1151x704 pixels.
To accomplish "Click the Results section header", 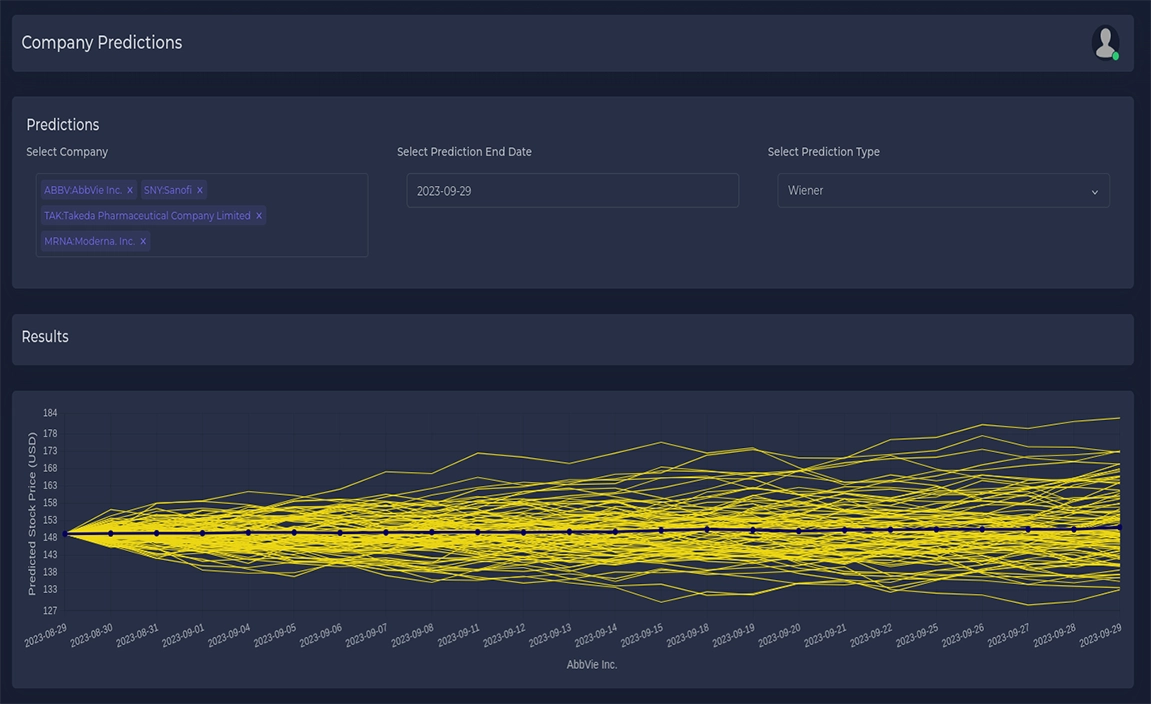I will tap(45, 337).
